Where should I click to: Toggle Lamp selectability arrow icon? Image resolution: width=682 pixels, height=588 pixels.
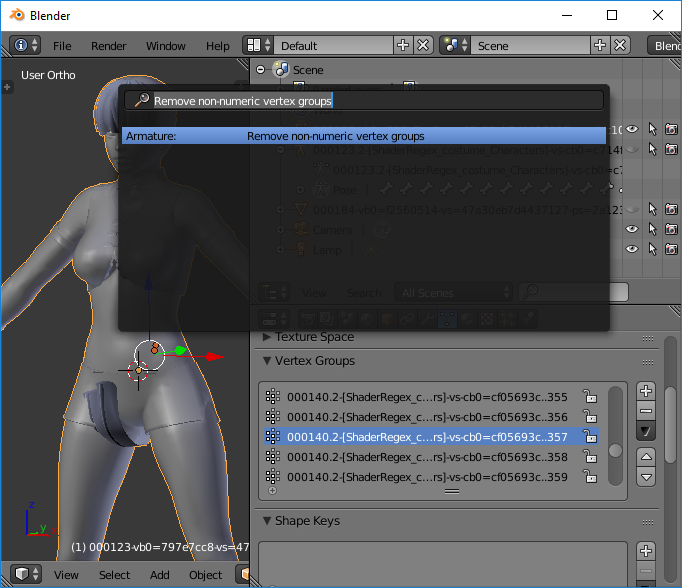652,249
